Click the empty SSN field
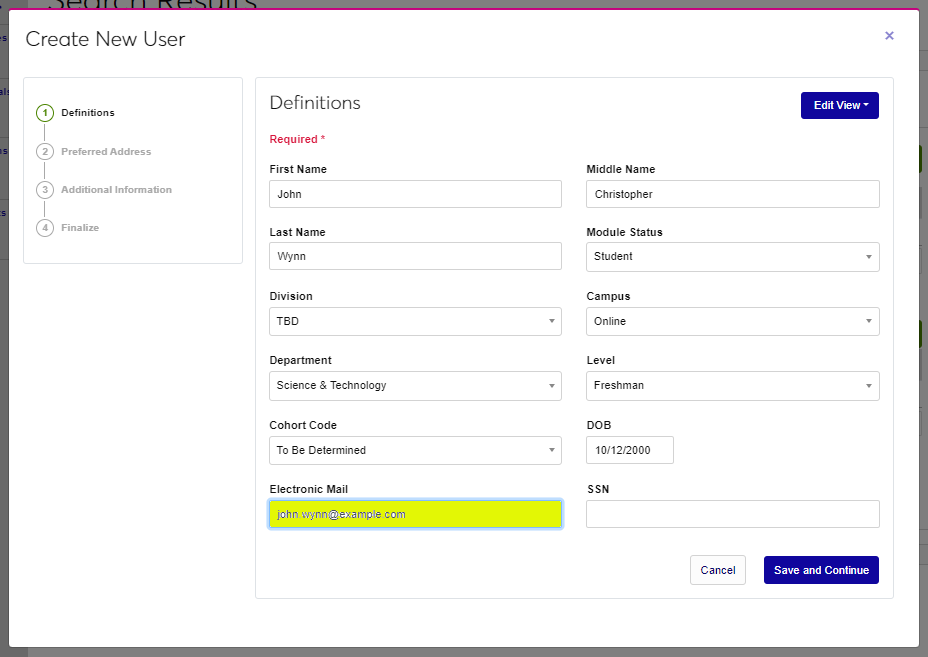The width and height of the screenshot is (928, 657). point(732,514)
